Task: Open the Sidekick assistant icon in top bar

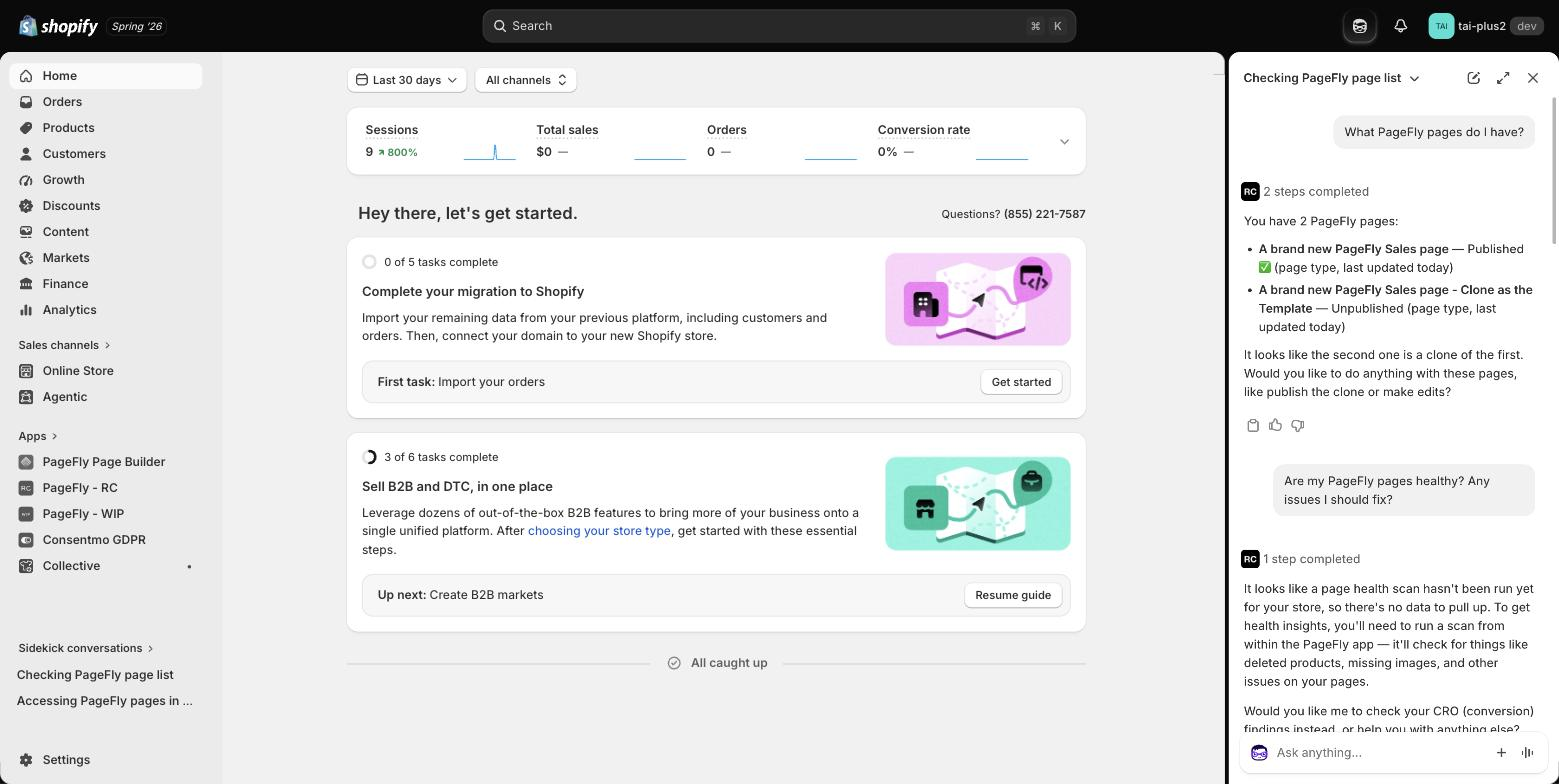Action: [1360, 26]
